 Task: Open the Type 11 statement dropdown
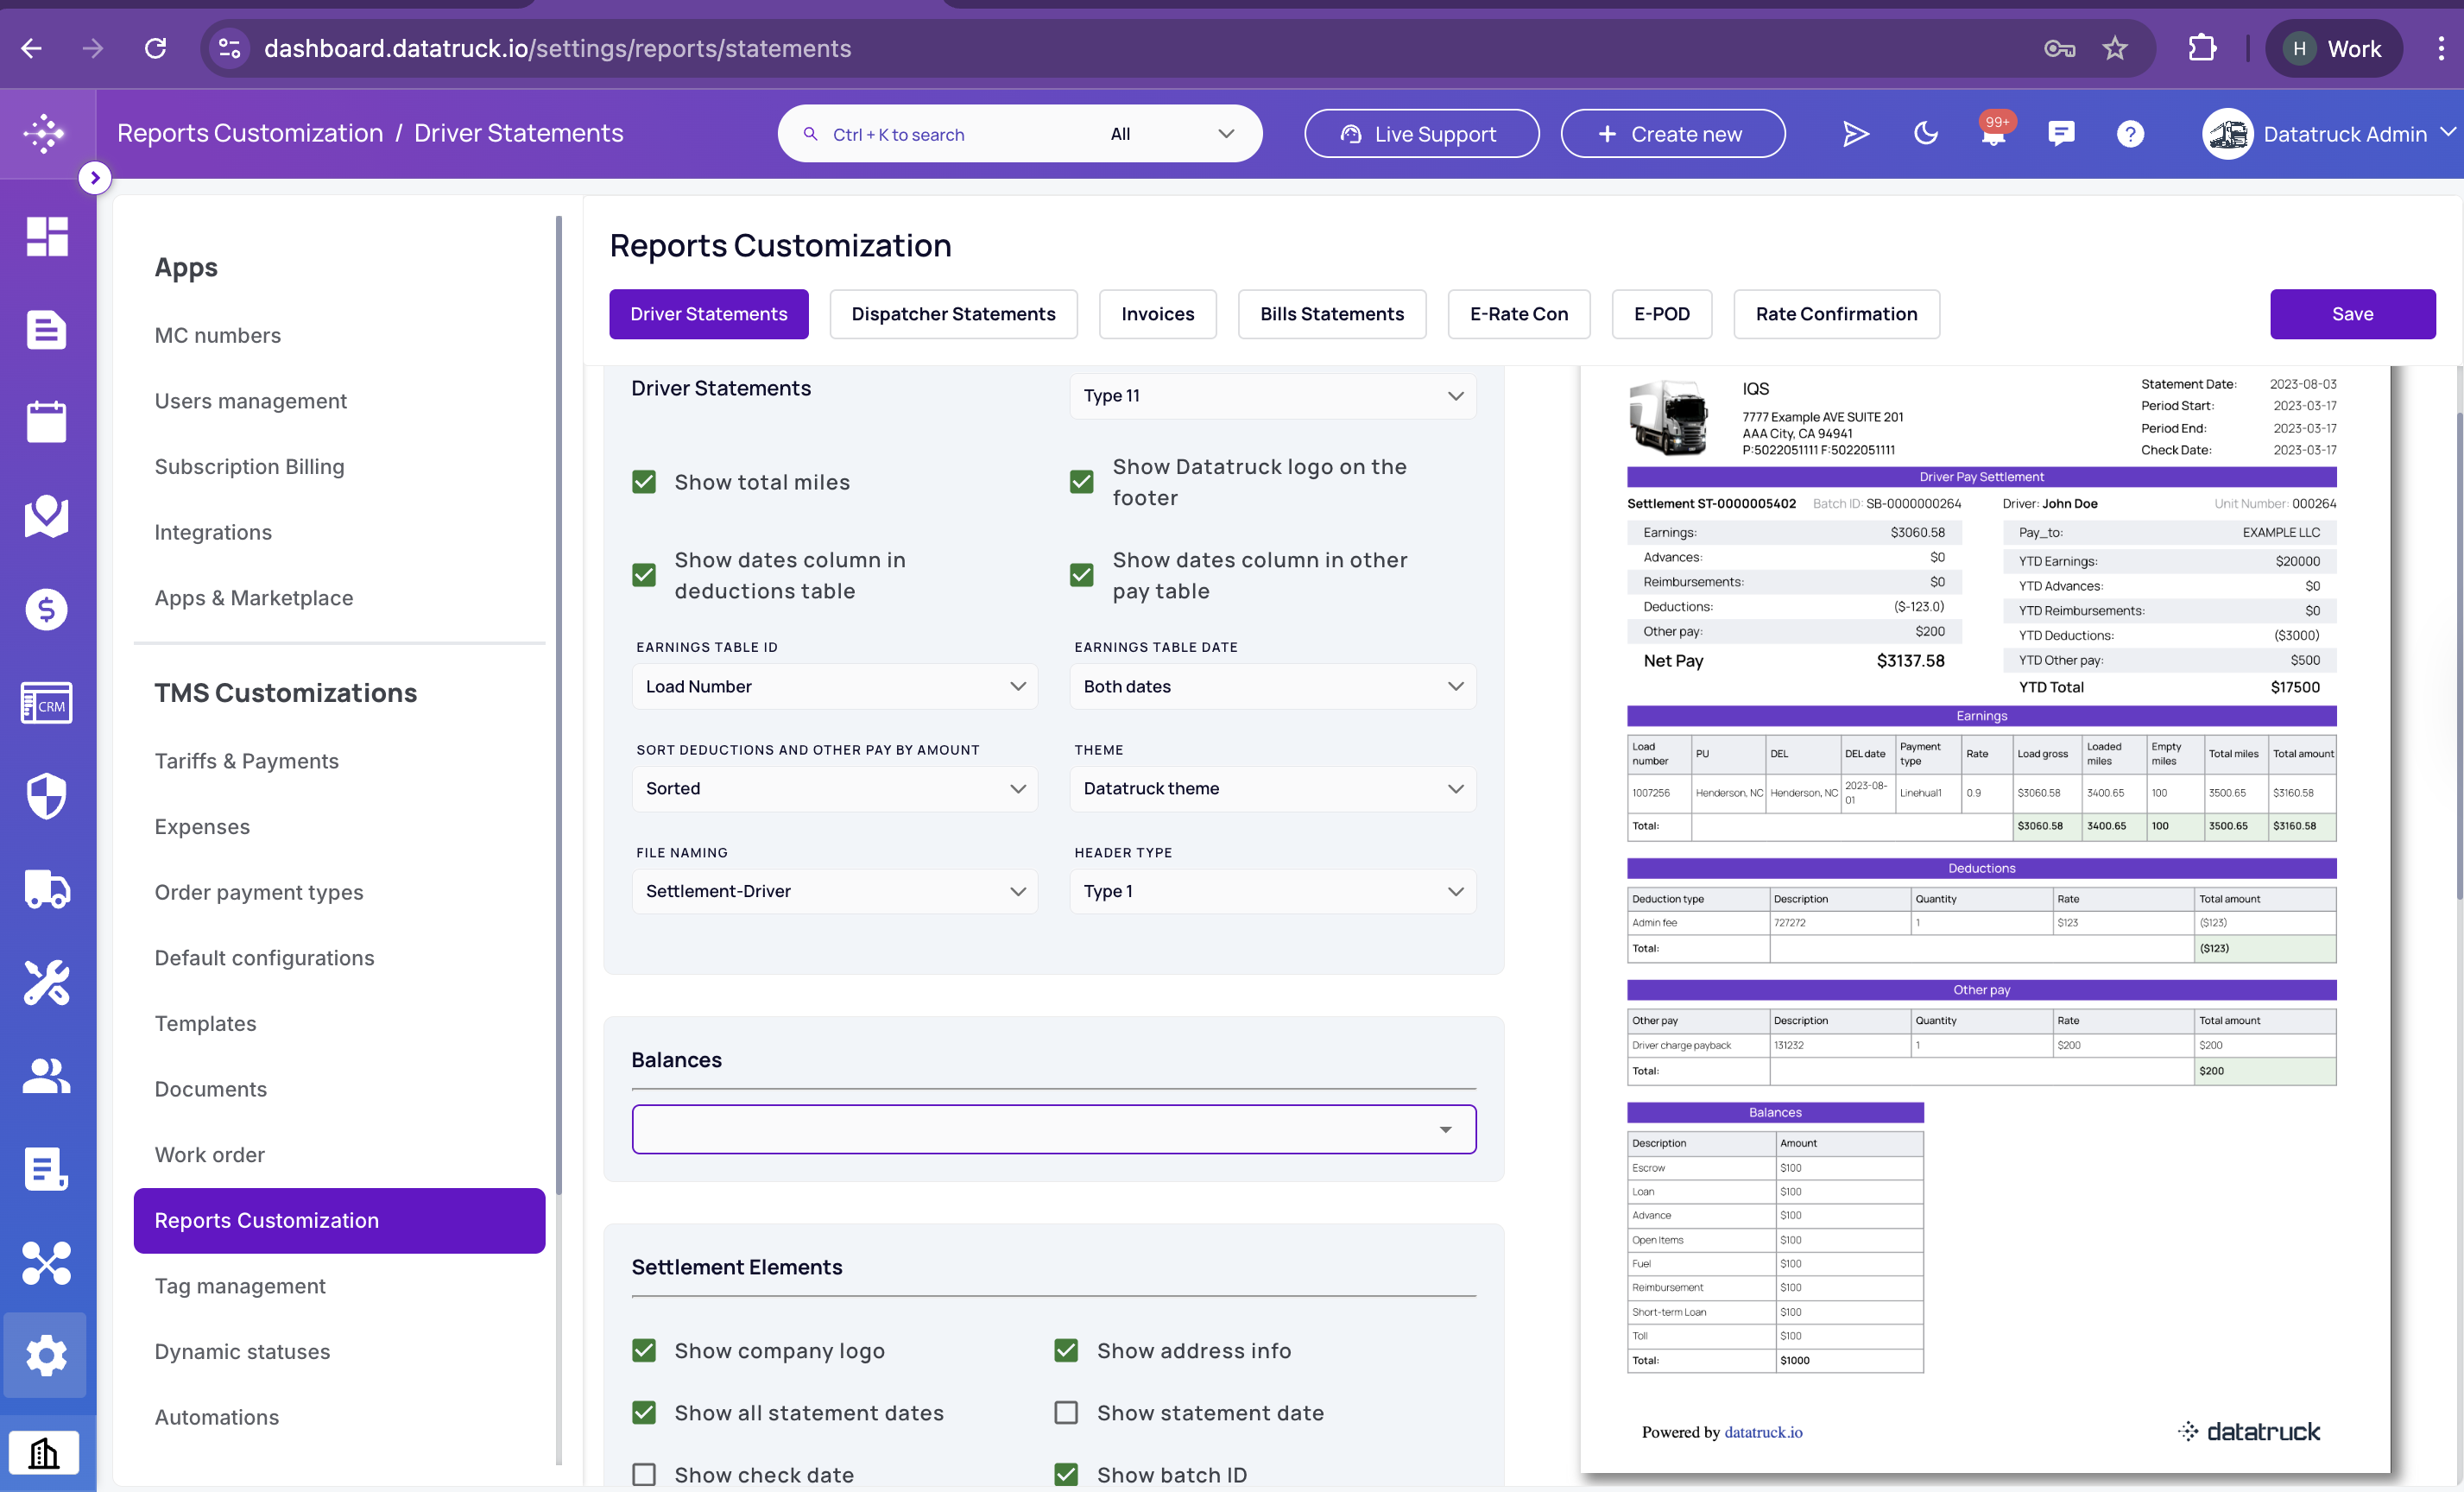pos(1273,396)
